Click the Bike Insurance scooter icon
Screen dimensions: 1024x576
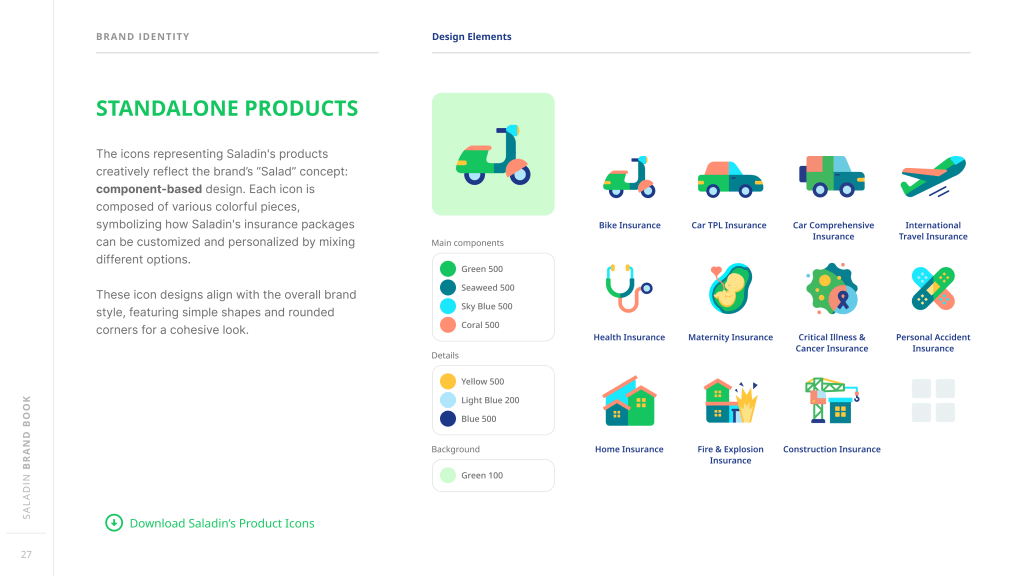[629, 178]
